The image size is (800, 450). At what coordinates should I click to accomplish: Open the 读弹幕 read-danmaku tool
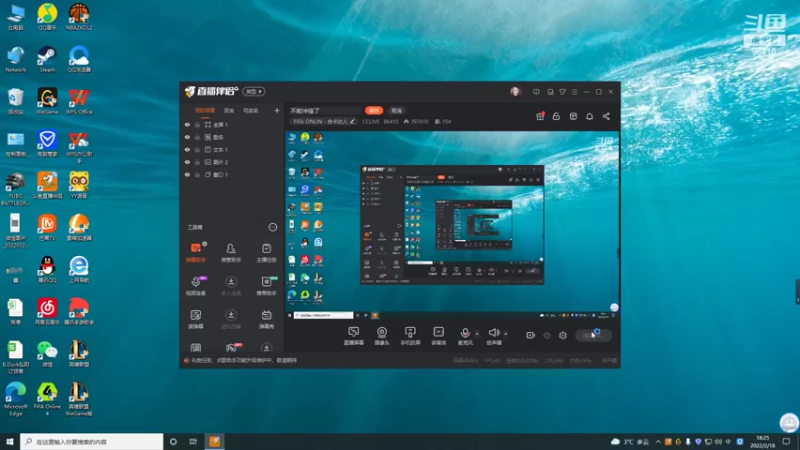point(195,319)
